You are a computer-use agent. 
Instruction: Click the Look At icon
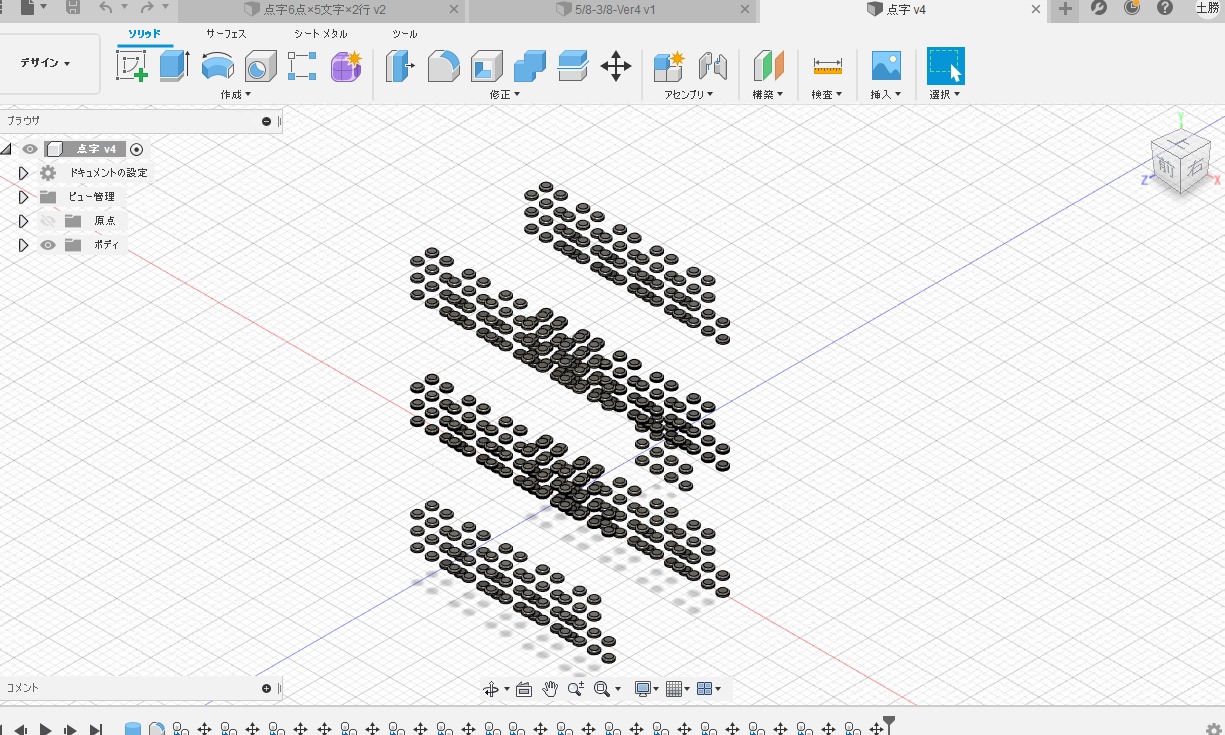pyautogui.click(x=523, y=689)
